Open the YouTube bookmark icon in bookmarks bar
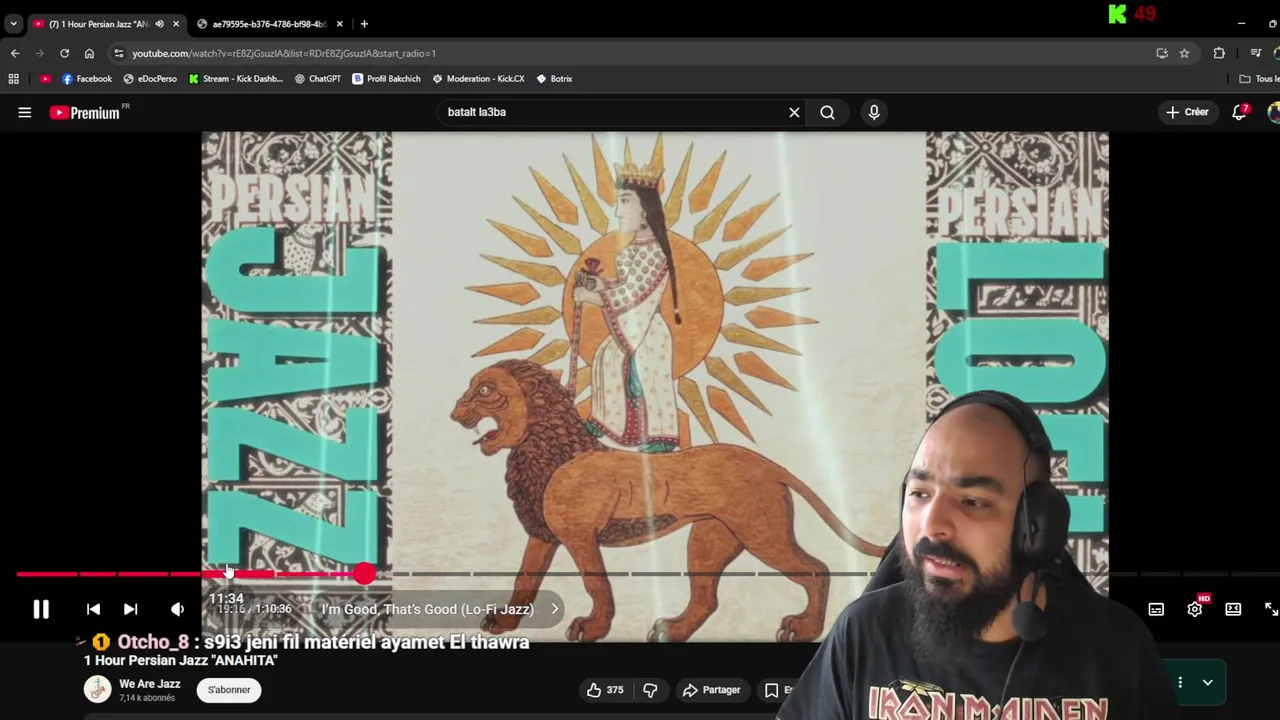 45,79
